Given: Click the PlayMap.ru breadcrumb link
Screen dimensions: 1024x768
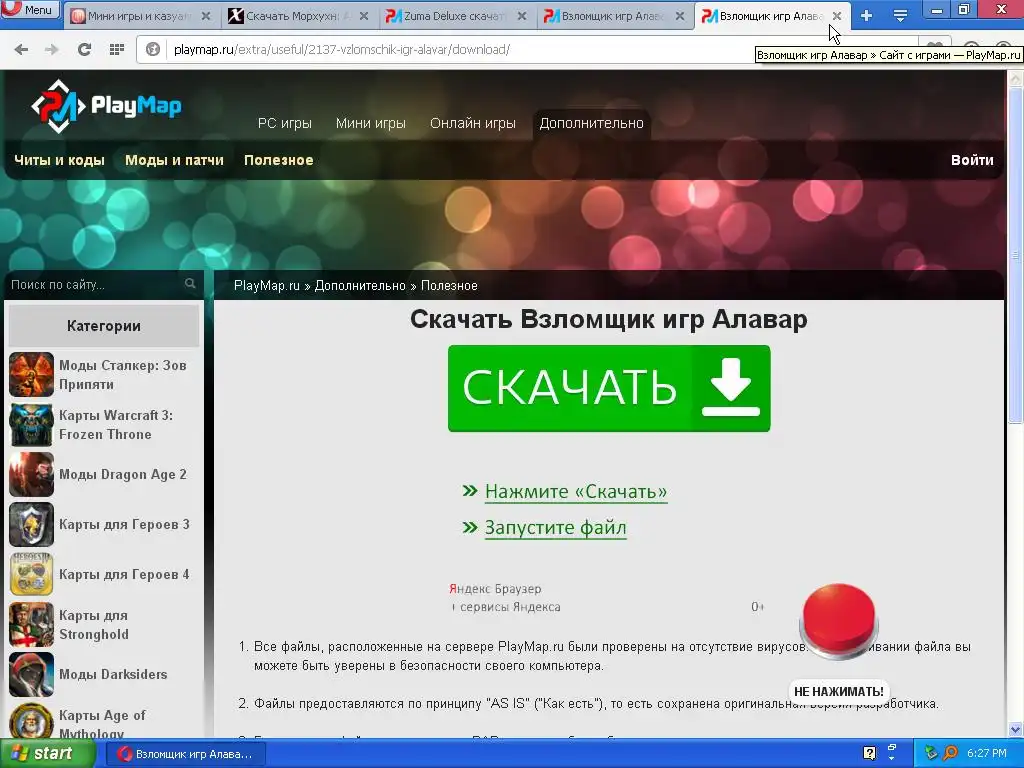Looking at the screenshot, I should (x=266, y=285).
